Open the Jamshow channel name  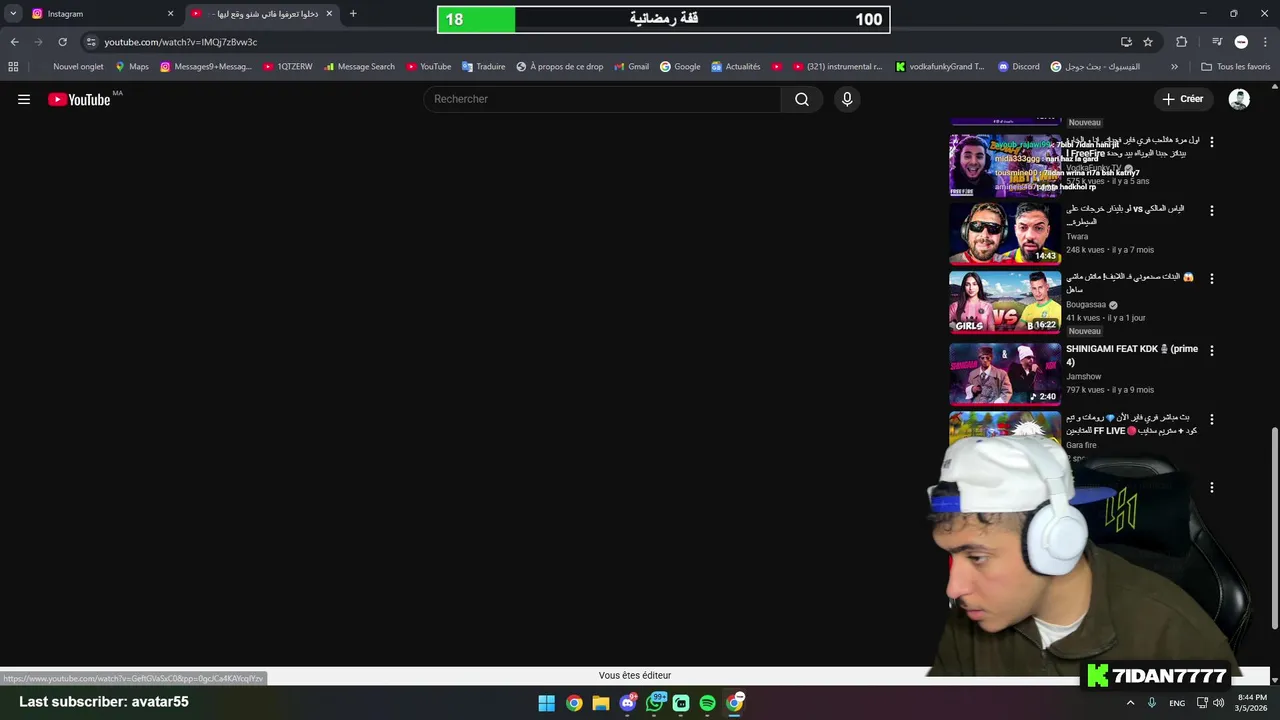[1083, 377]
